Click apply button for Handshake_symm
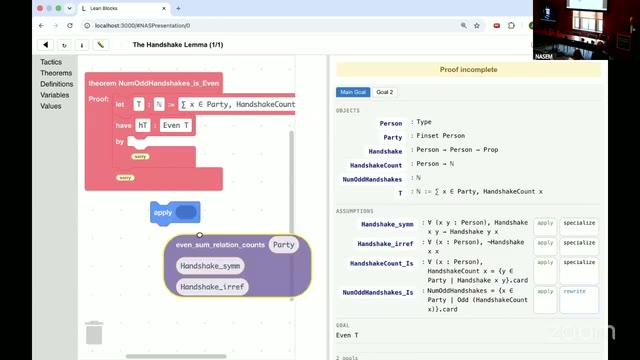 545,227
